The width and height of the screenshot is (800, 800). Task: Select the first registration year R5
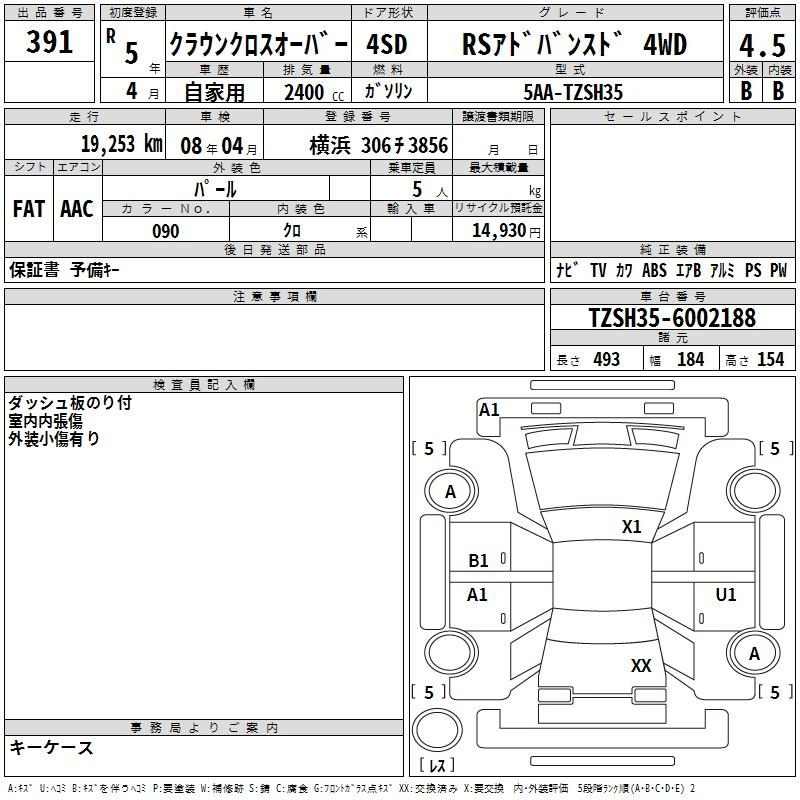122,45
